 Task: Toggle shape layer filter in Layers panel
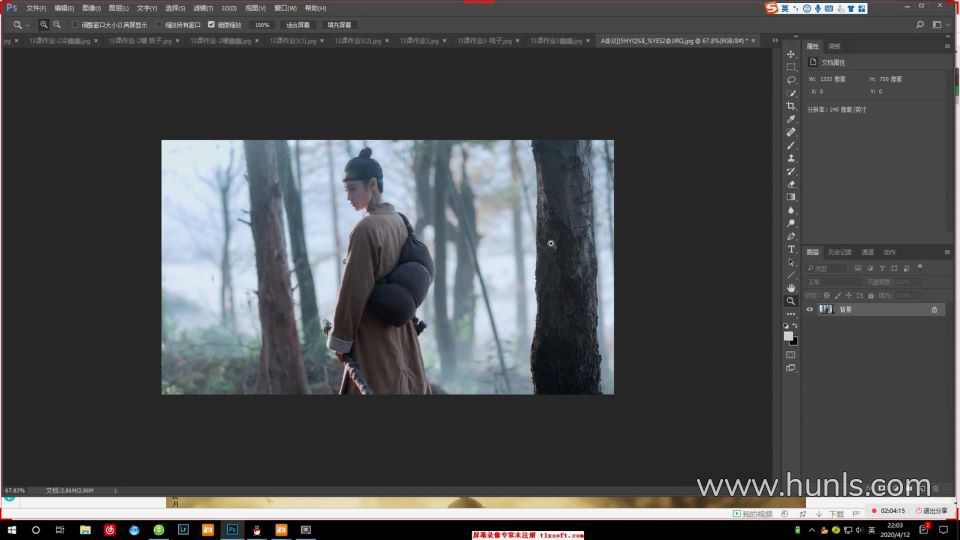click(894, 268)
